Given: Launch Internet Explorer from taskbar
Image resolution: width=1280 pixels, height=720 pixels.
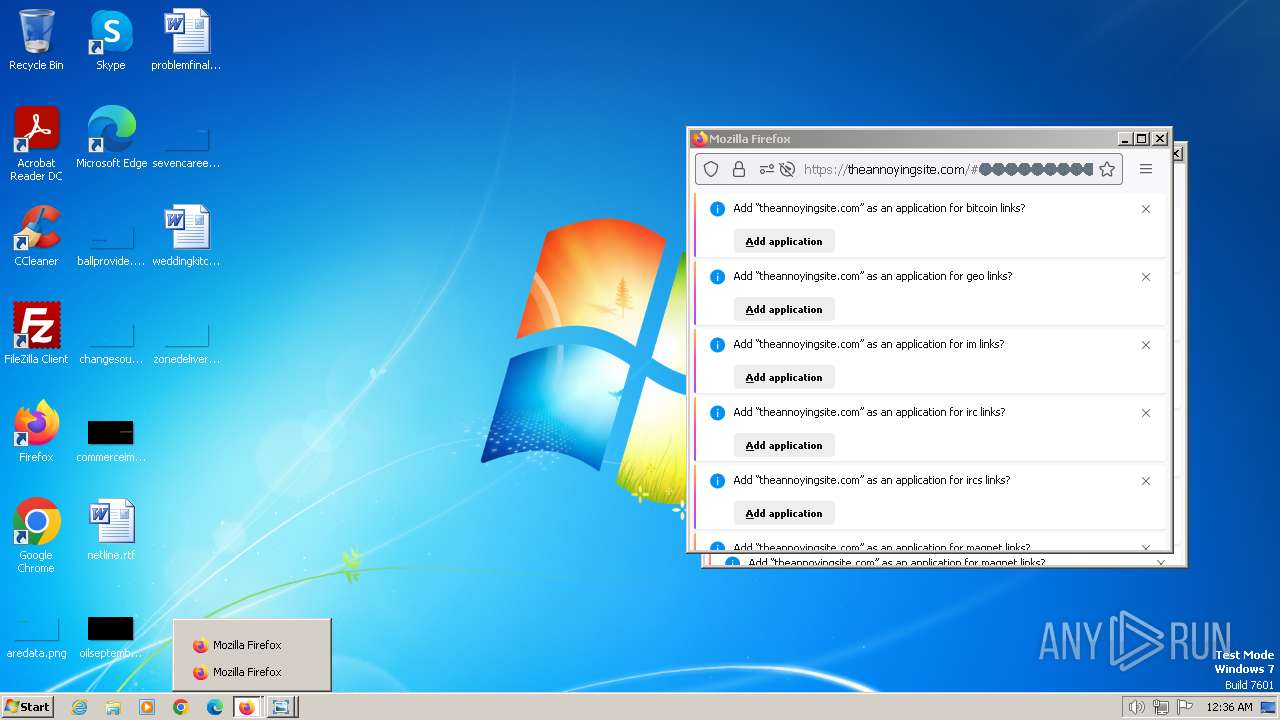Looking at the screenshot, I should [x=79, y=707].
